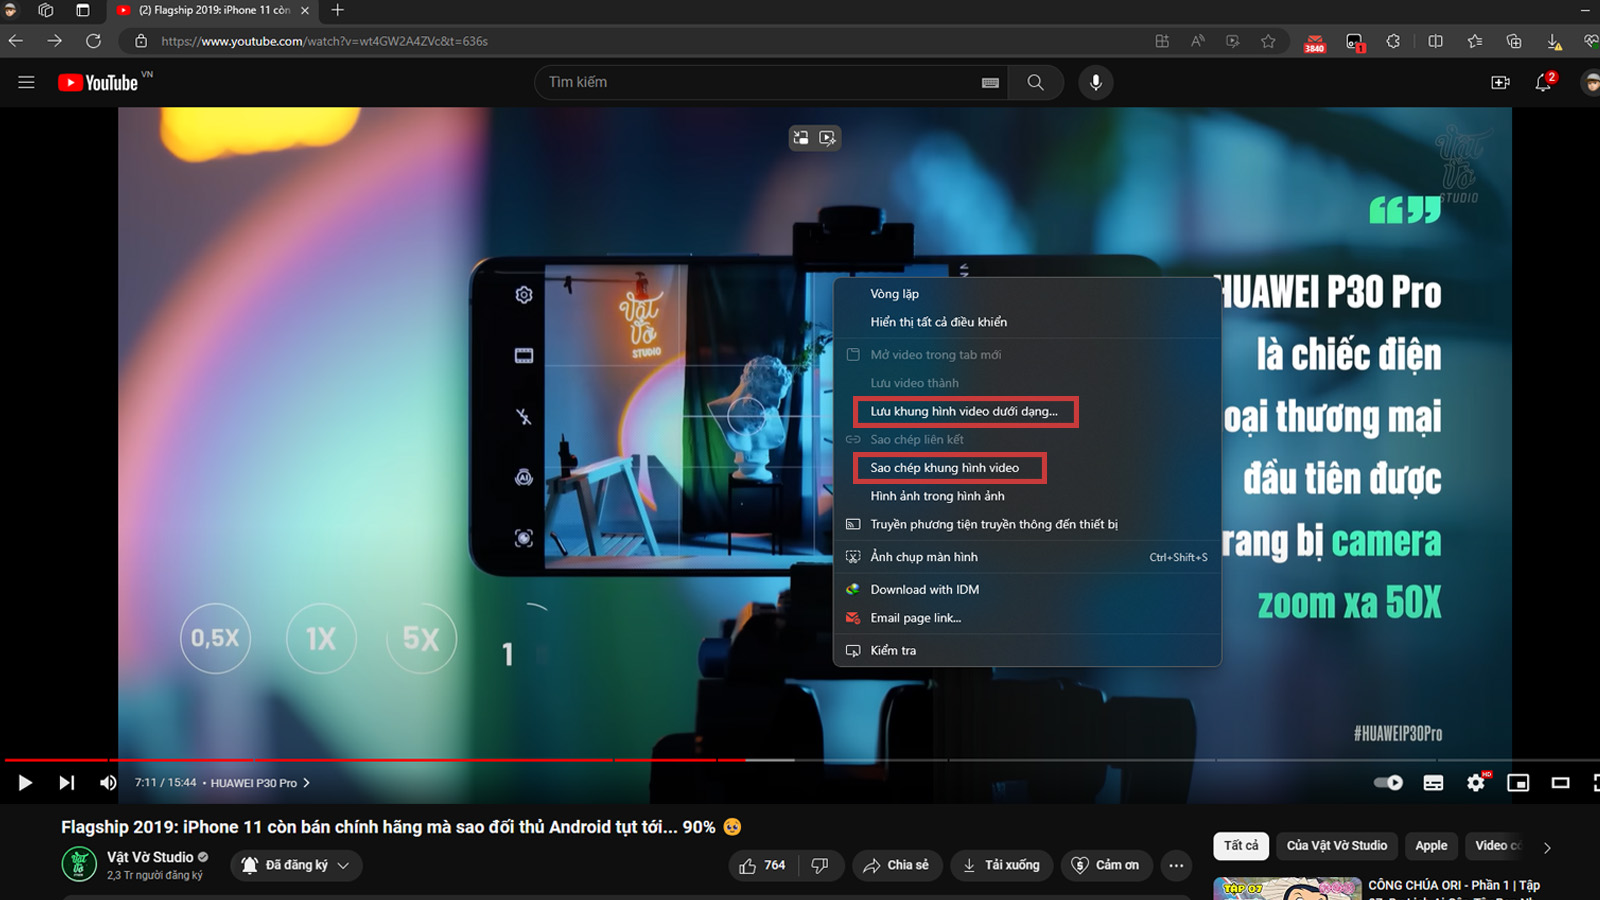Click the magnifier search button
1600x900 pixels.
coord(1035,82)
